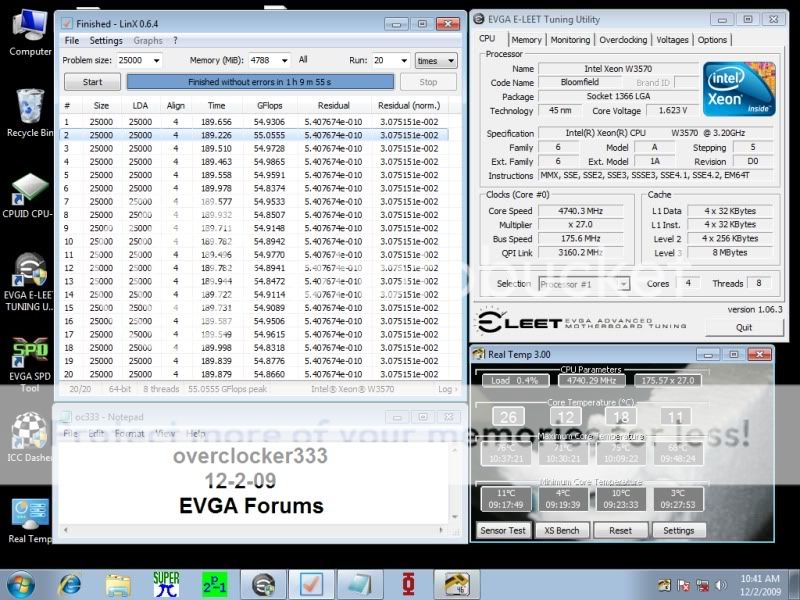Screen dimensions: 800x600
Task: Click the 'Finished without errors' progress bar
Action: pyautogui.click(x=261, y=82)
